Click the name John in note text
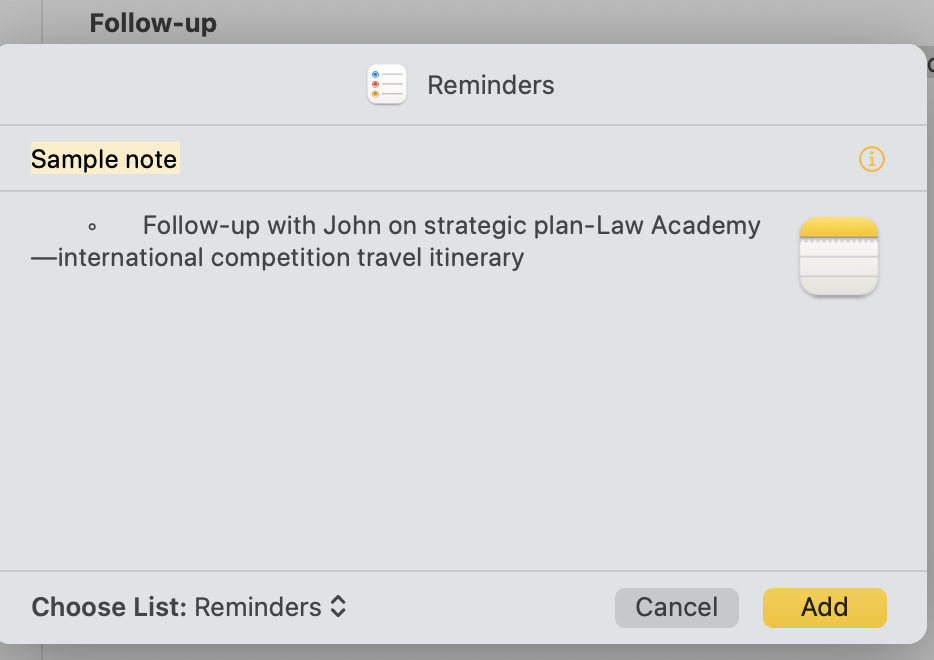The image size is (934, 660). pyautogui.click(x=347, y=226)
